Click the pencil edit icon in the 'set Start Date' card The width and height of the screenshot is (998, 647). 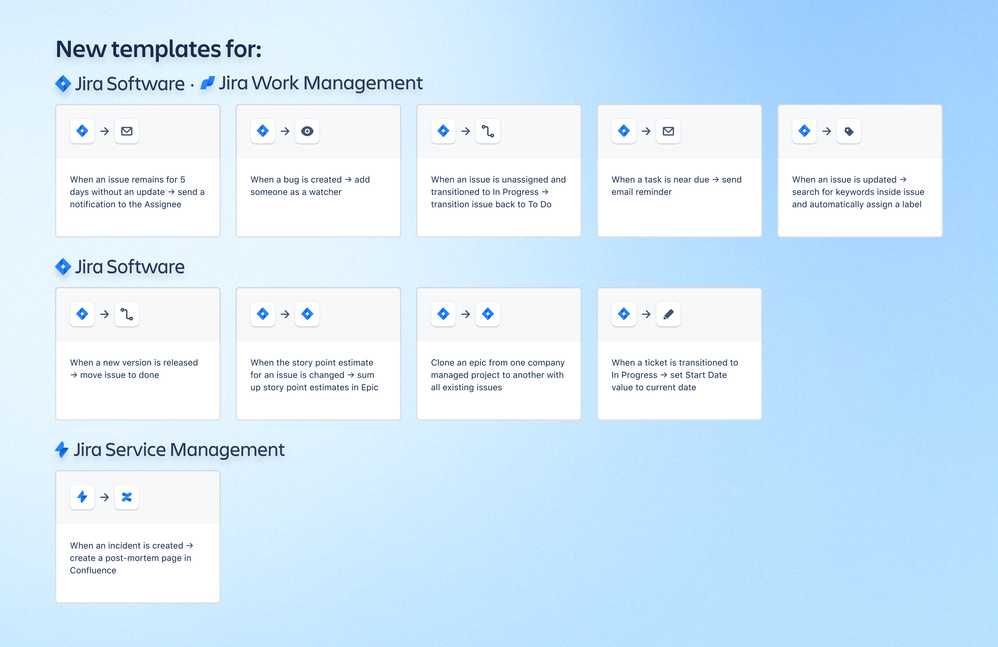pyautogui.click(x=668, y=314)
